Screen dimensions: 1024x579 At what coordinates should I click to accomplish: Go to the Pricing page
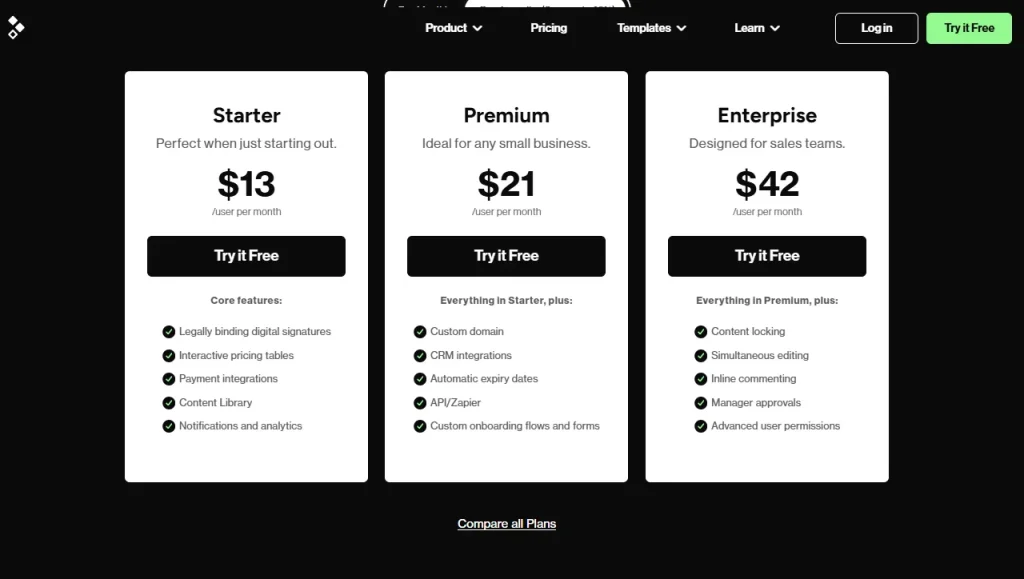548,28
